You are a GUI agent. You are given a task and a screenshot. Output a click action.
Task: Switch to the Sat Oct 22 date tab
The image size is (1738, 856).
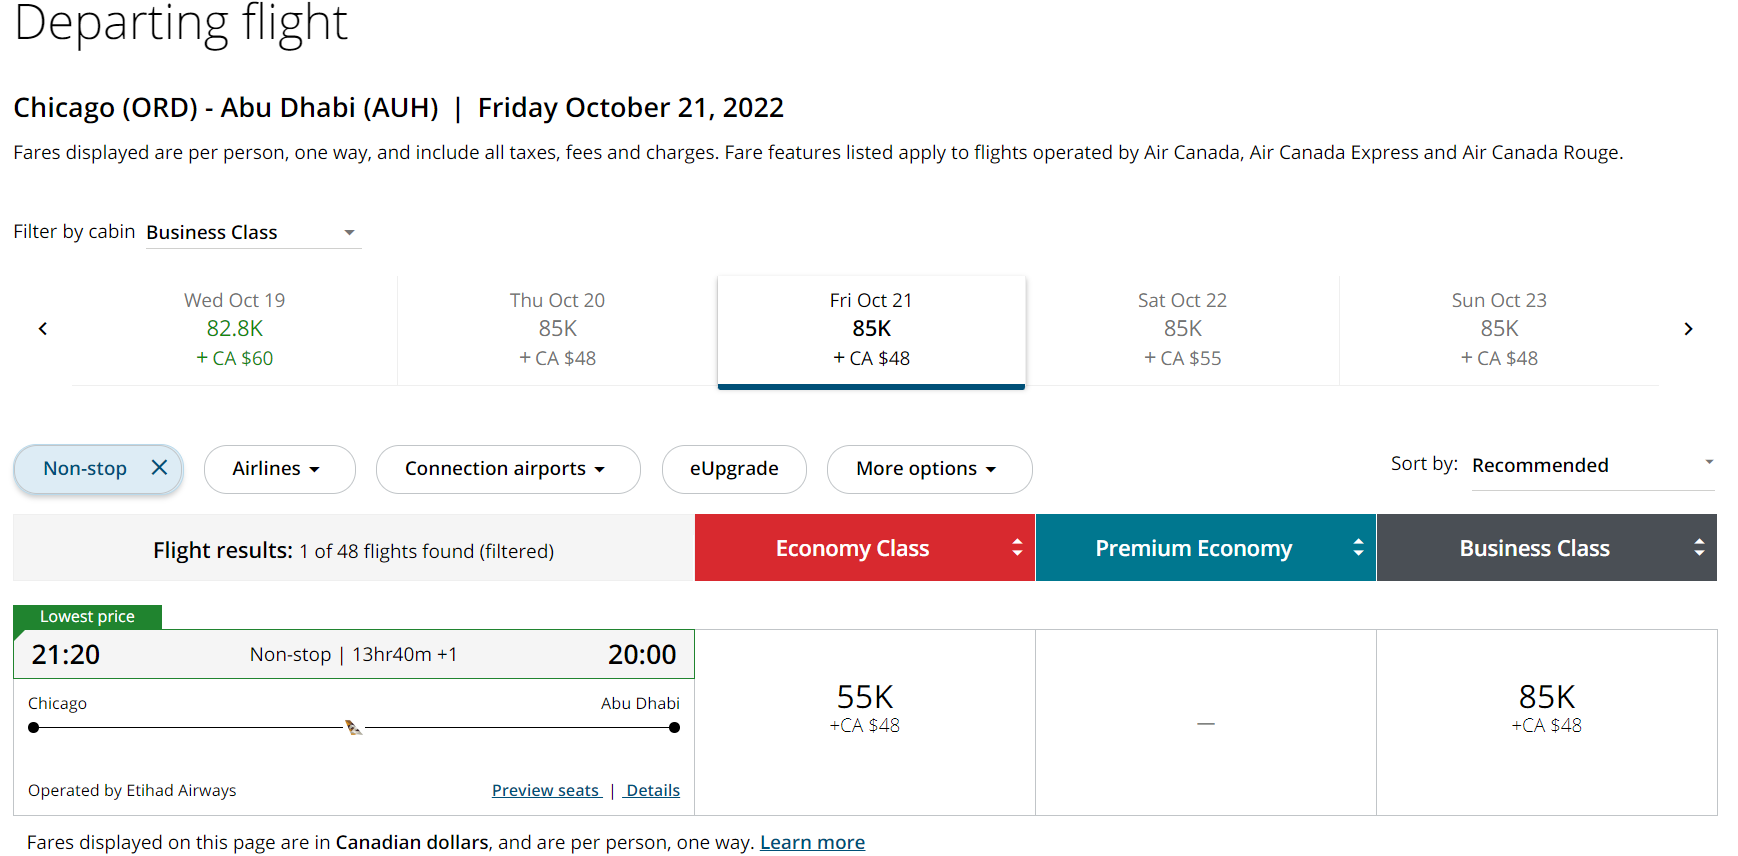point(1182,328)
